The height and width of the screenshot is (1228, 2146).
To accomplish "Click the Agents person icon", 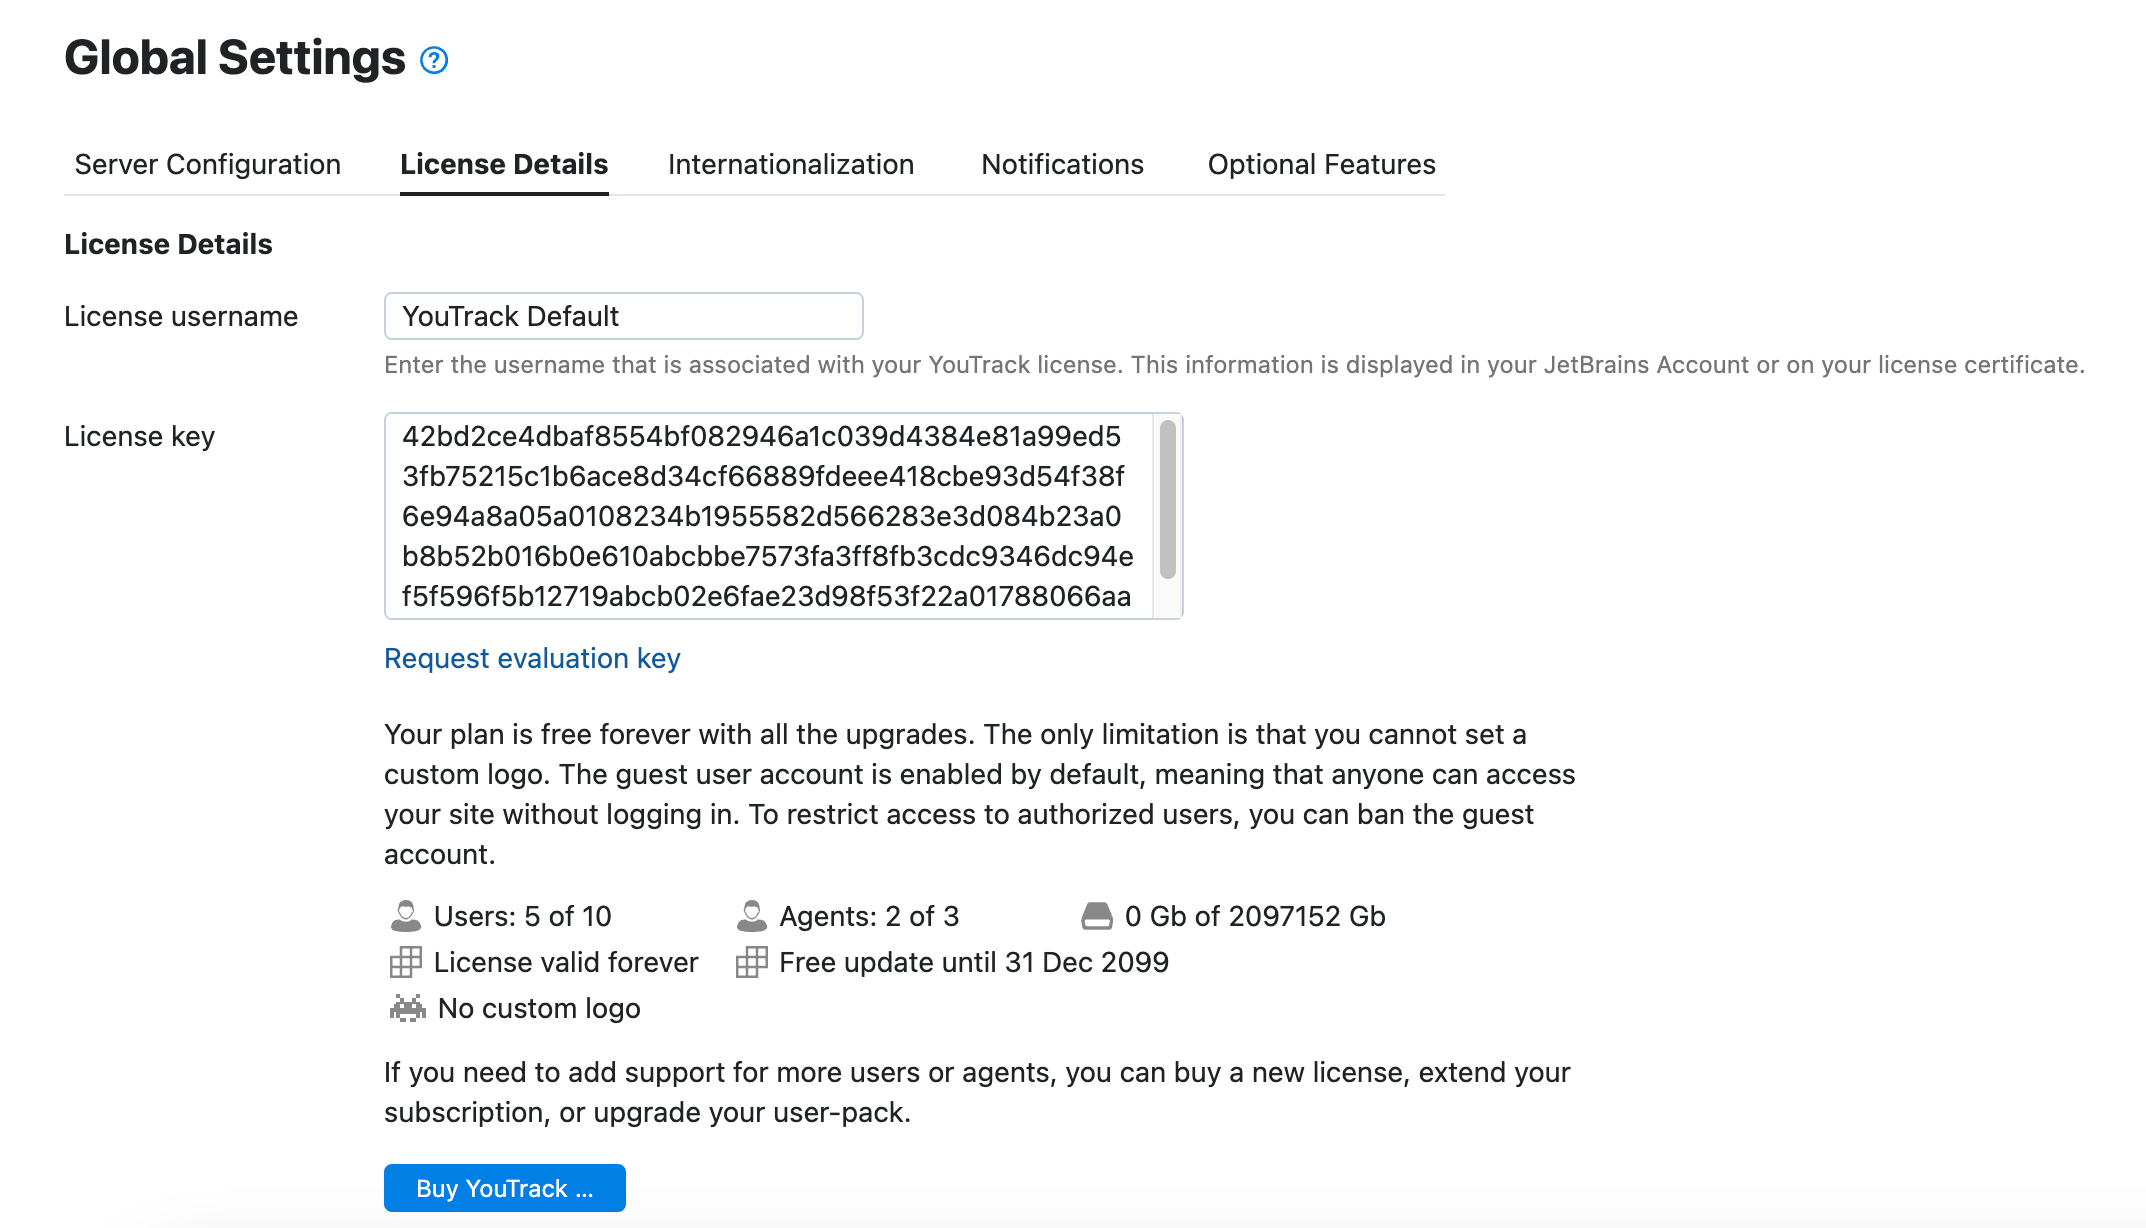I will tap(751, 913).
